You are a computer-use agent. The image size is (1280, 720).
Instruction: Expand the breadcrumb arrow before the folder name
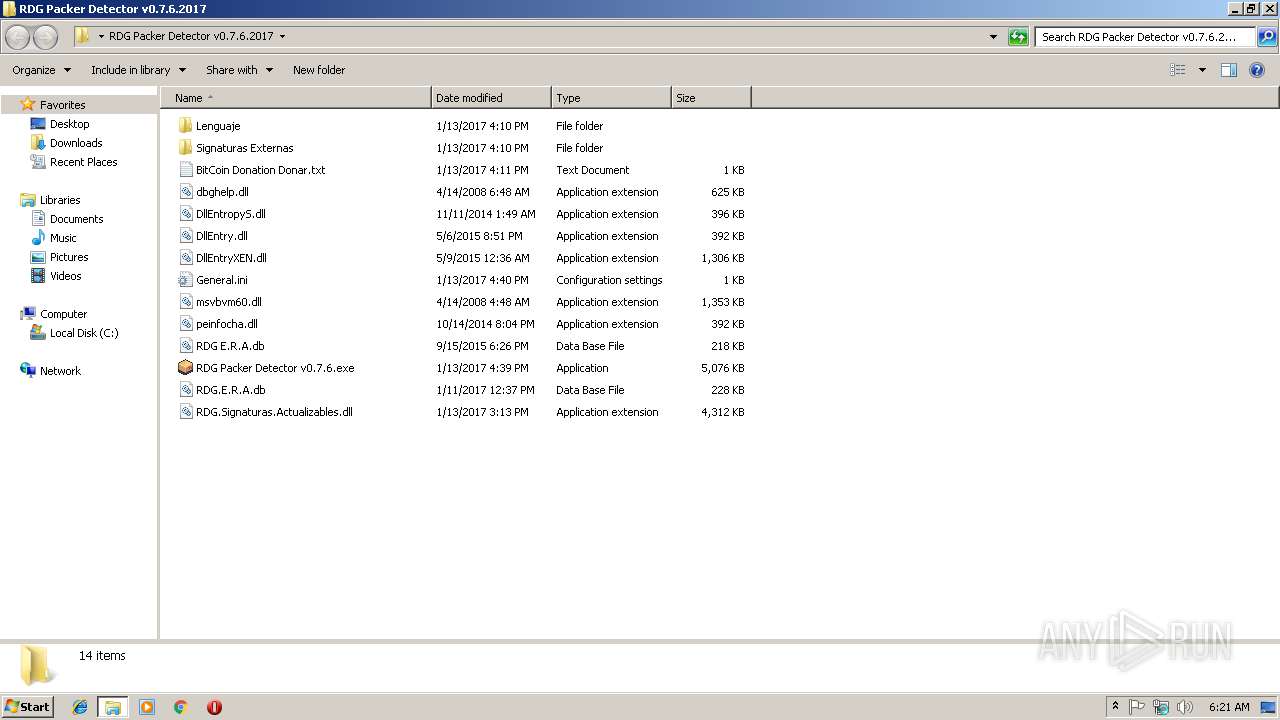coord(101,37)
